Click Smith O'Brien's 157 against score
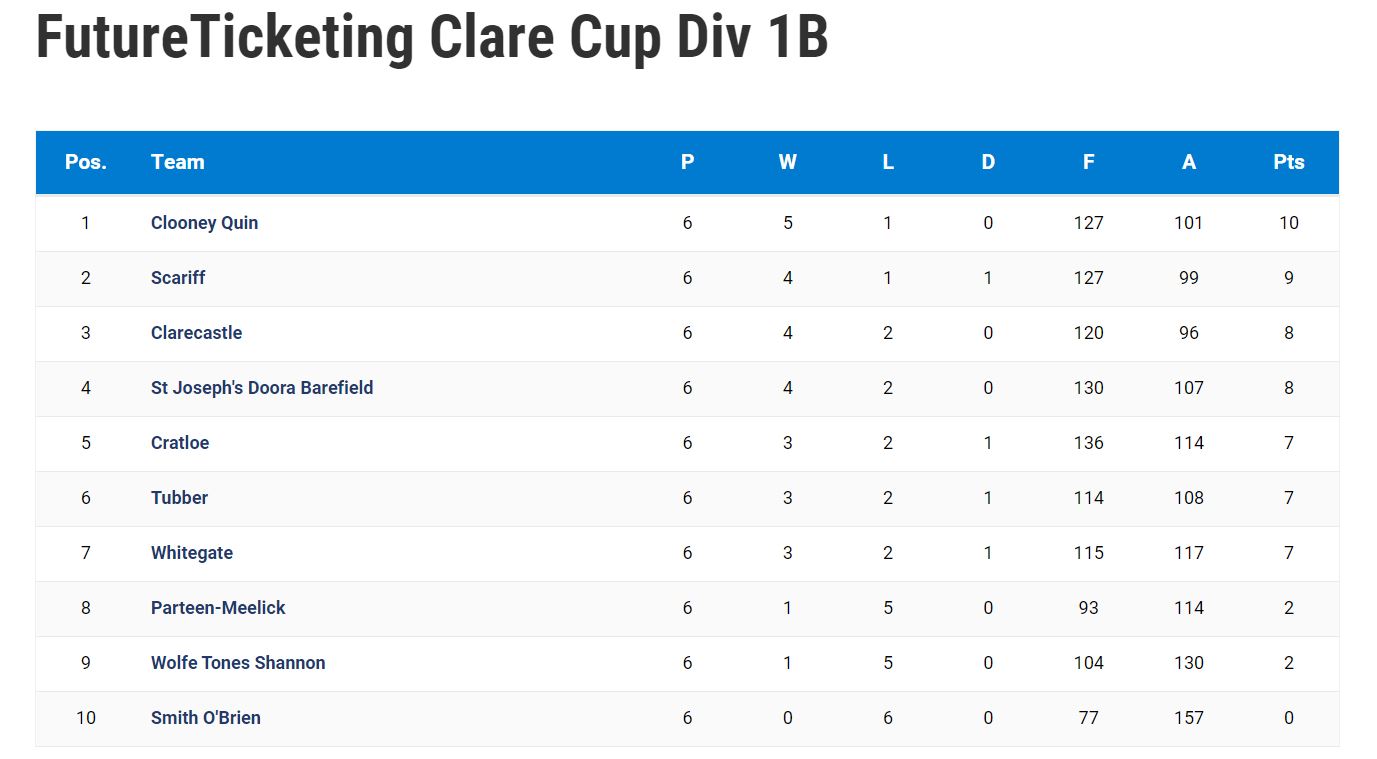Image resolution: width=1377 pixels, height=759 pixels. click(1189, 718)
